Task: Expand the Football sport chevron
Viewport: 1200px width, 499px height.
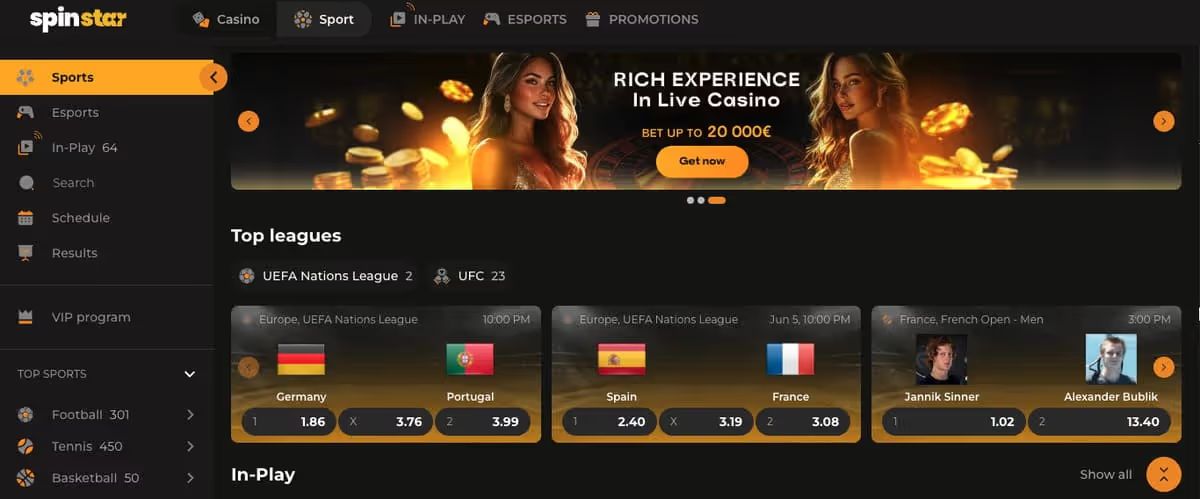Action: pos(190,414)
